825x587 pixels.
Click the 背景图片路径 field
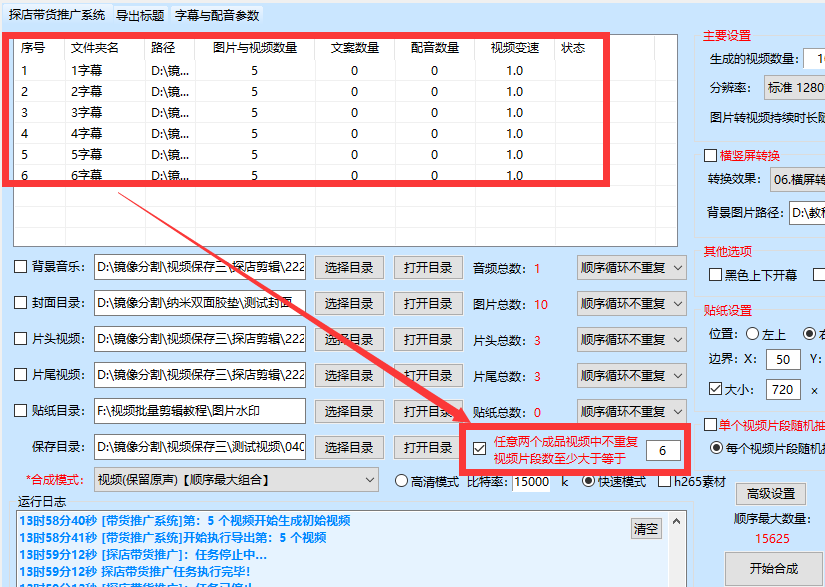[x=807, y=212]
